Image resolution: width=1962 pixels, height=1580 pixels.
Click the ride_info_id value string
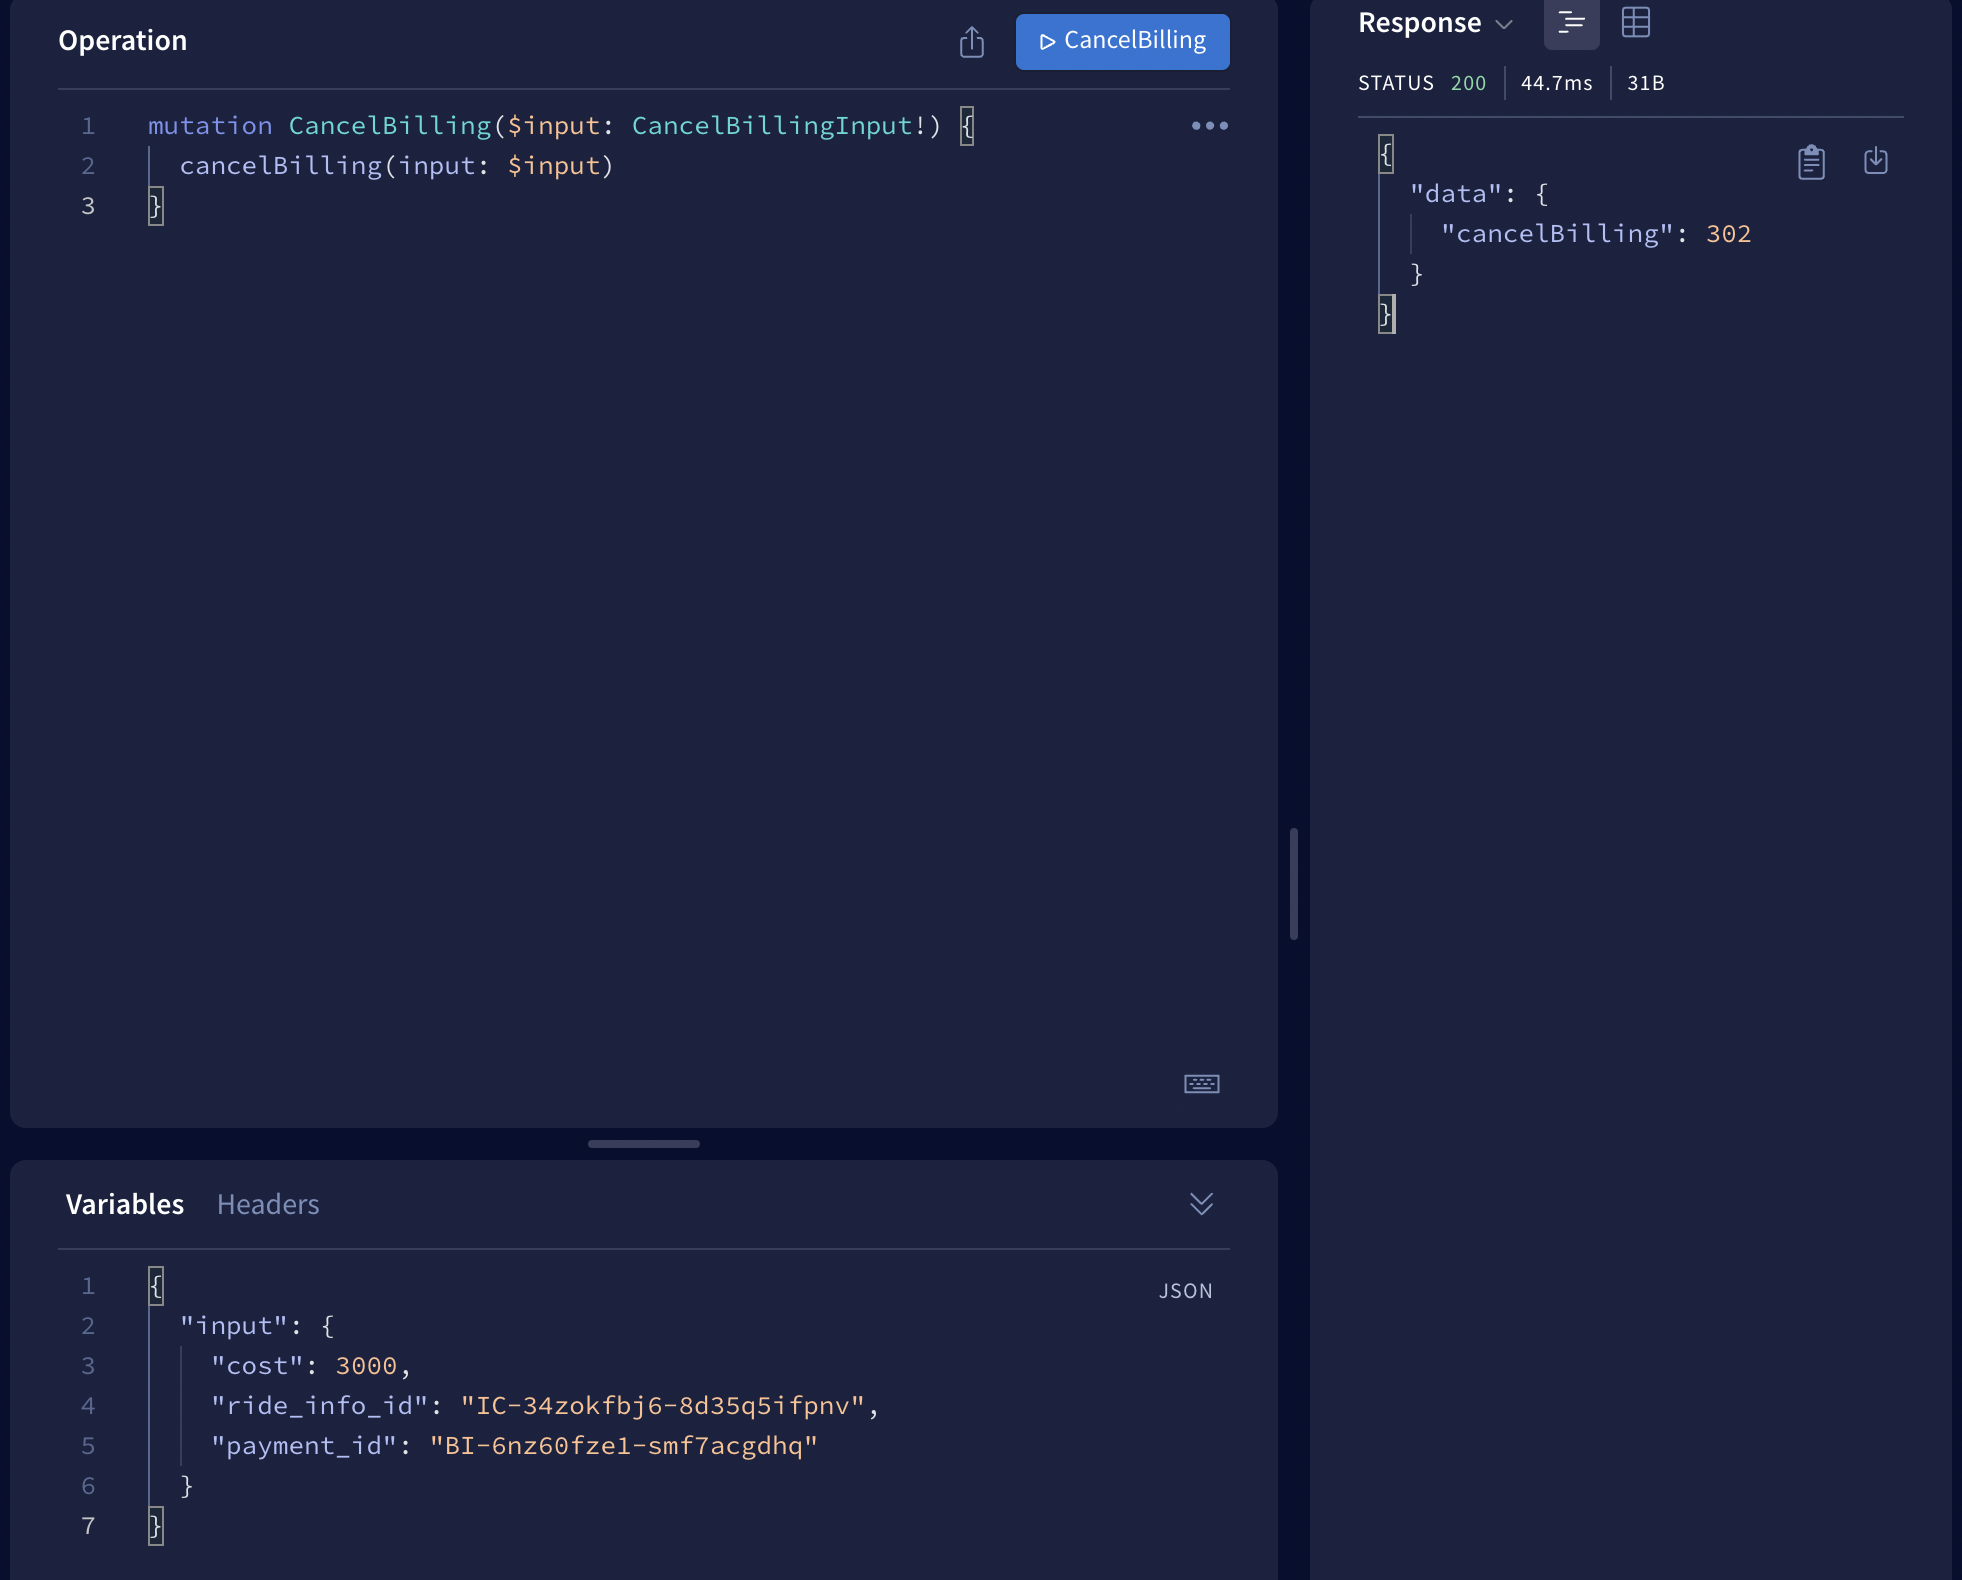[662, 1406]
